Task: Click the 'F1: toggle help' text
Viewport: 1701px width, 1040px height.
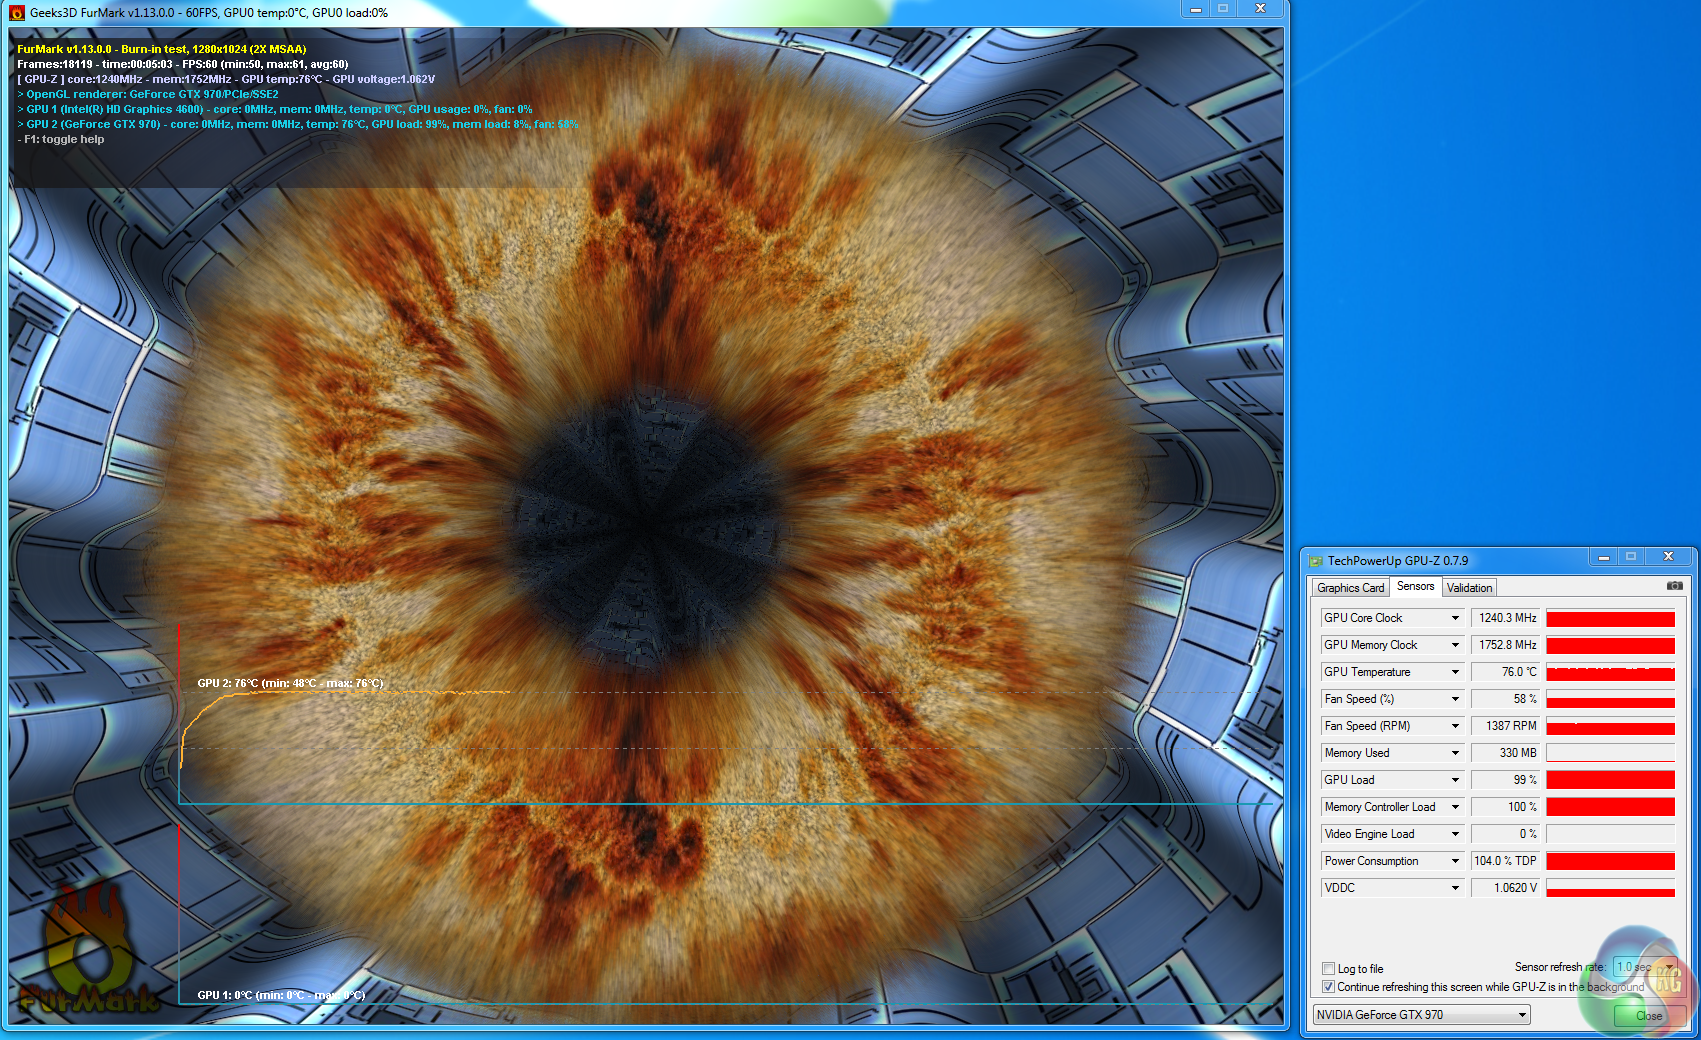Action: 61,139
